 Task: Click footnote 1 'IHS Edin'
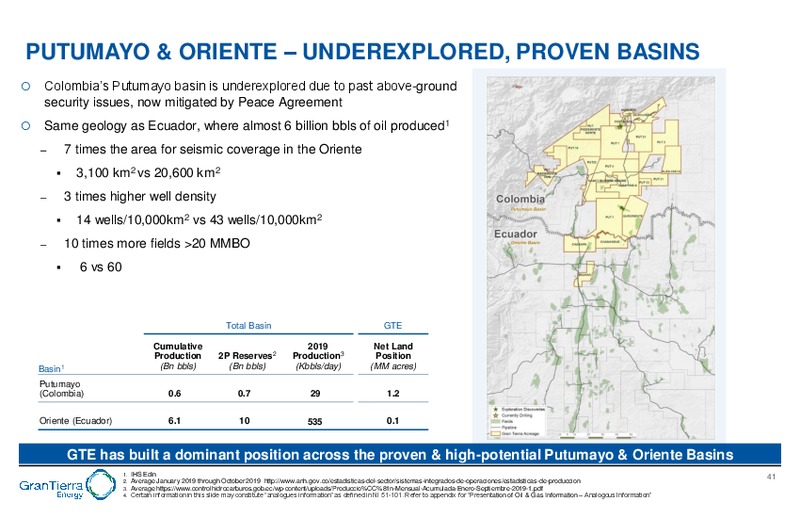click(143, 475)
